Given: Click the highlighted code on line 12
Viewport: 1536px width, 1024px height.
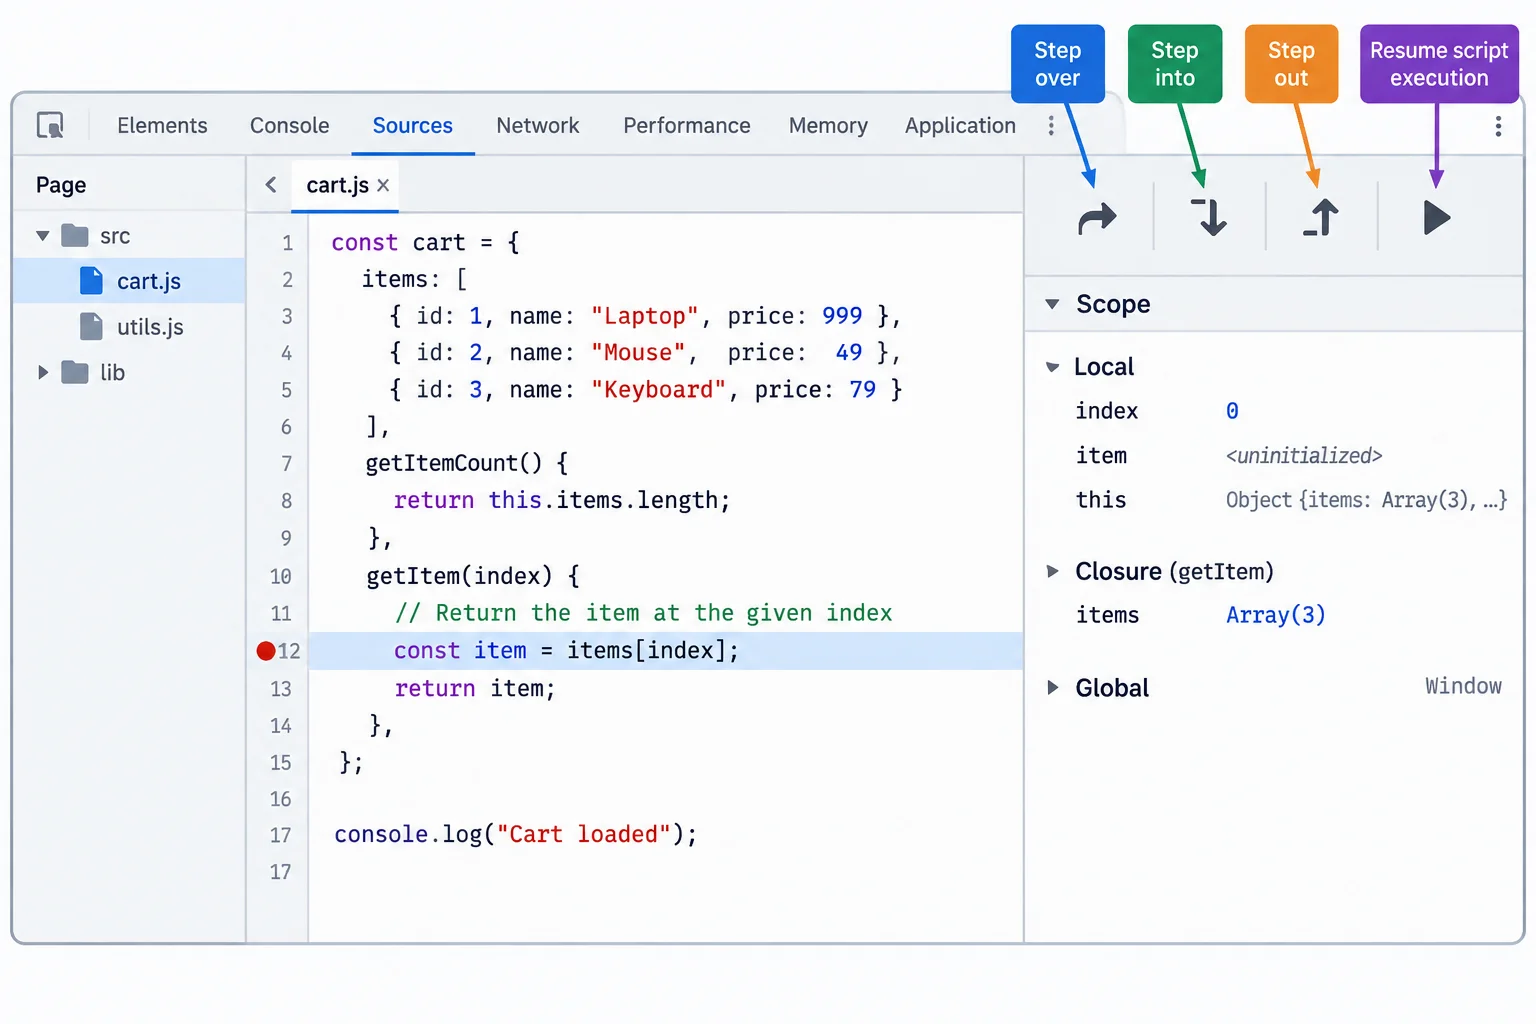Looking at the screenshot, I should (x=566, y=651).
